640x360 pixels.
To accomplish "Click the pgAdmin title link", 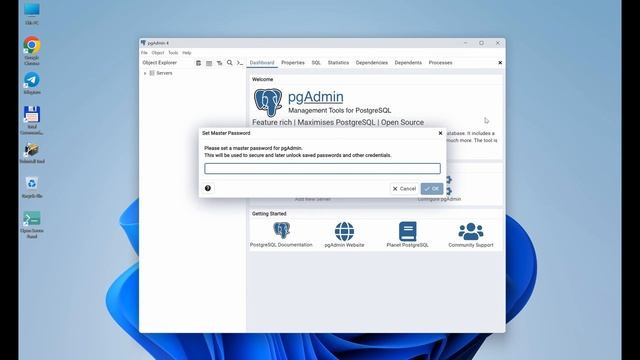I will pos(316,97).
